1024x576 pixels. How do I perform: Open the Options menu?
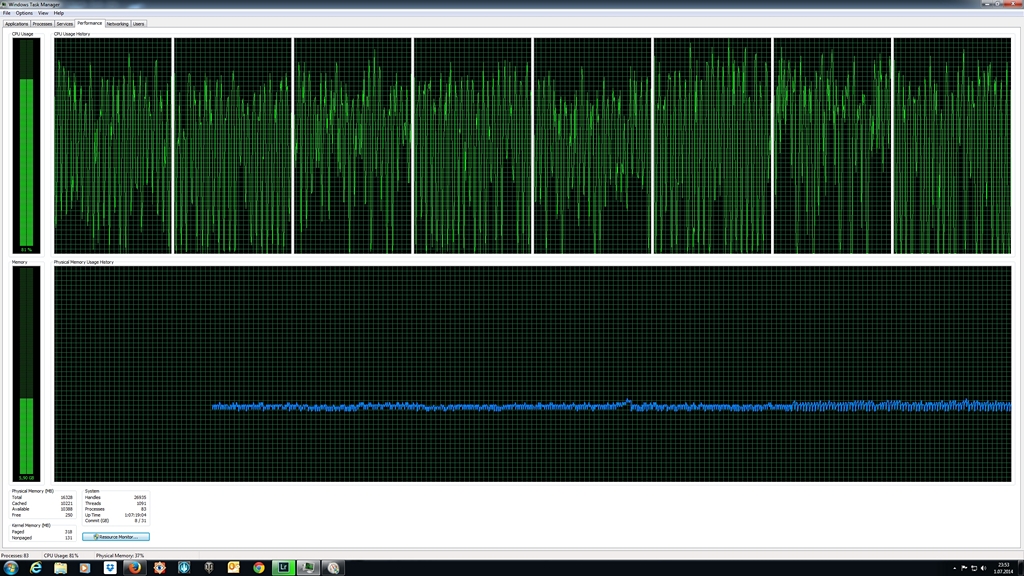[x=24, y=13]
